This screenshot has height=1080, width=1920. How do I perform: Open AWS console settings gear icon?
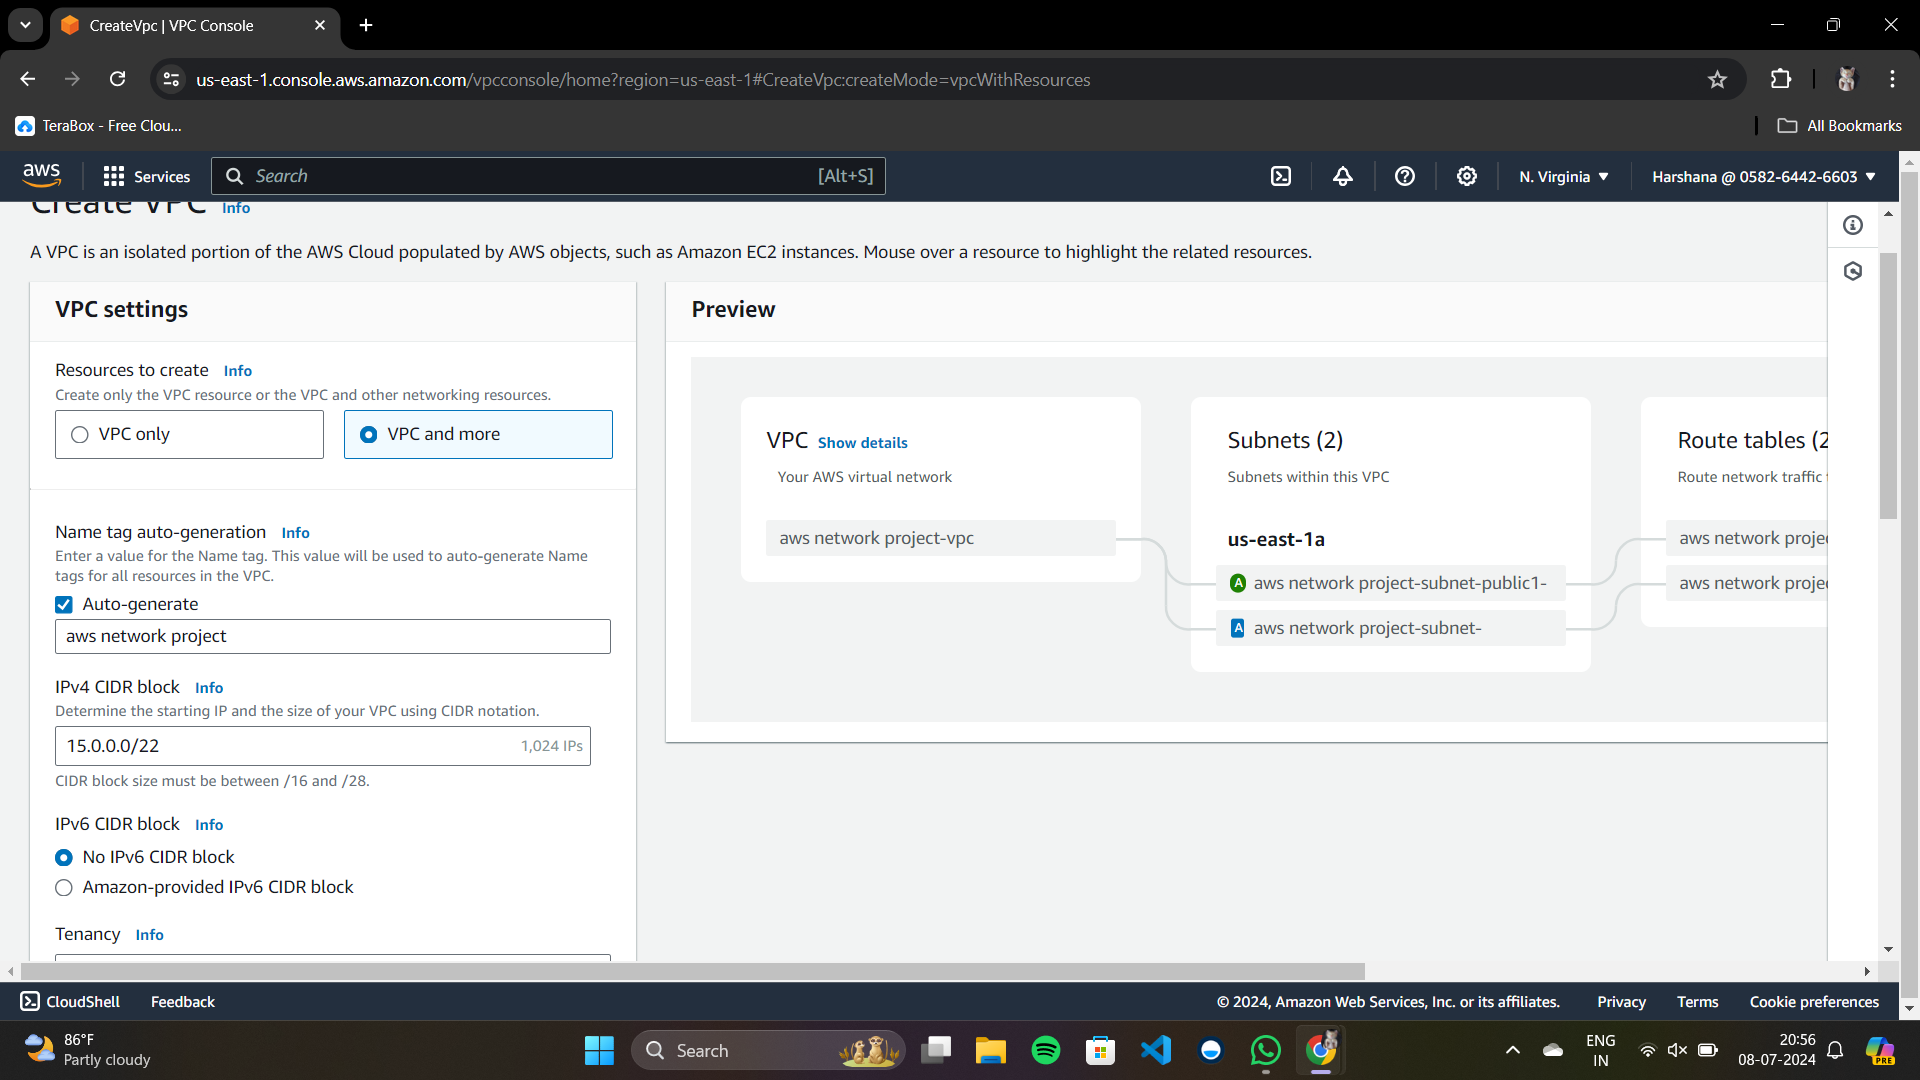pos(1467,176)
